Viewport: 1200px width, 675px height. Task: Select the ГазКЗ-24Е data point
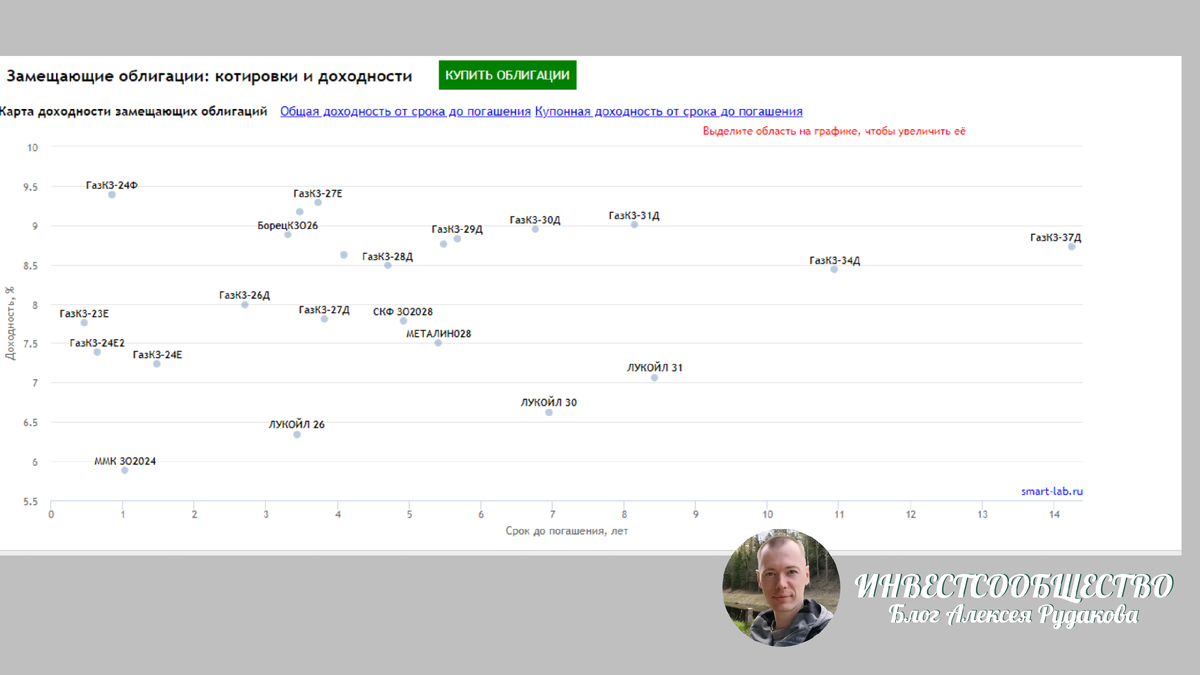[157, 364]
